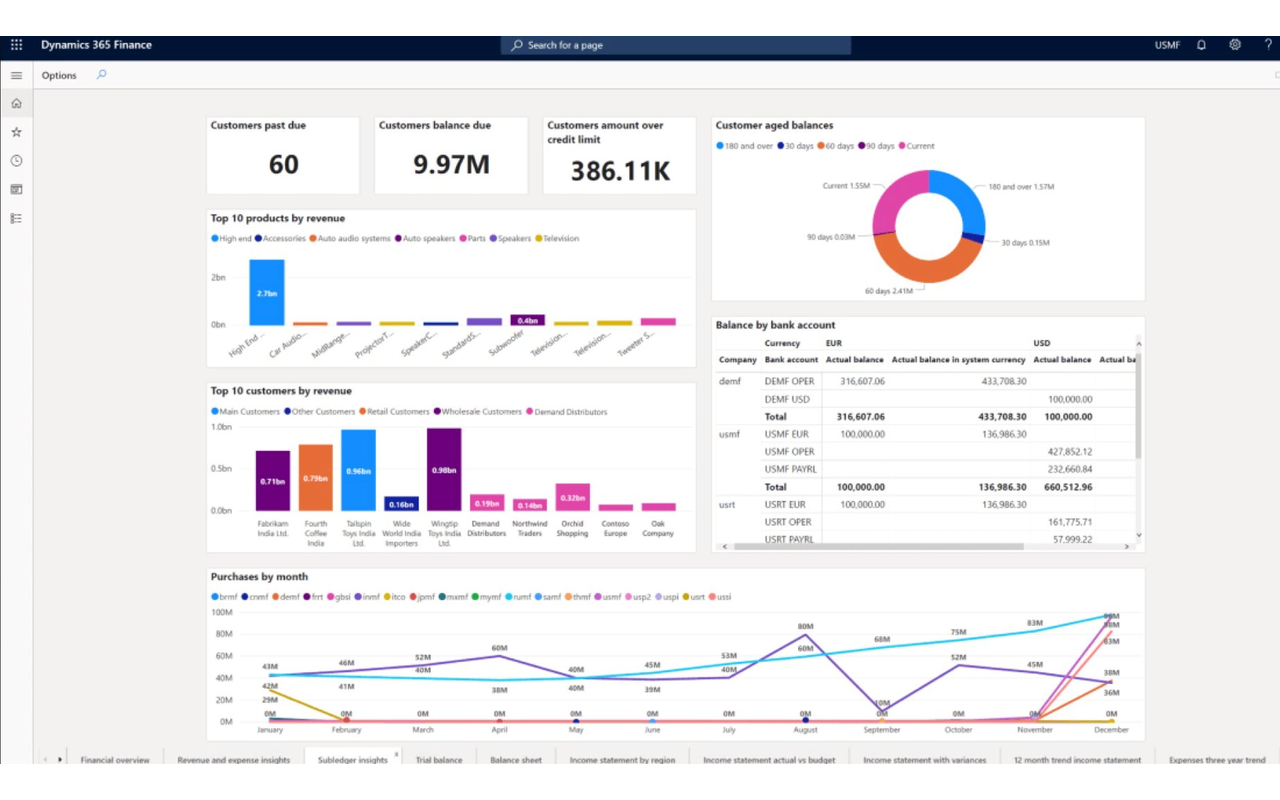
Task: Click the Customers balance due 9.97M card
Action: coord(451,155)
